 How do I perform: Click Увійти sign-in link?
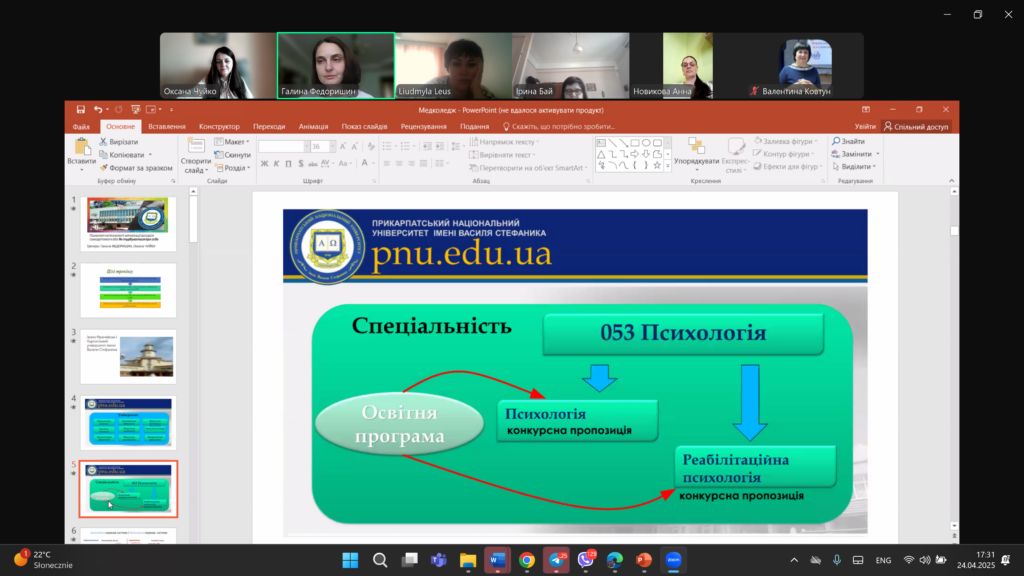(865, 127)
